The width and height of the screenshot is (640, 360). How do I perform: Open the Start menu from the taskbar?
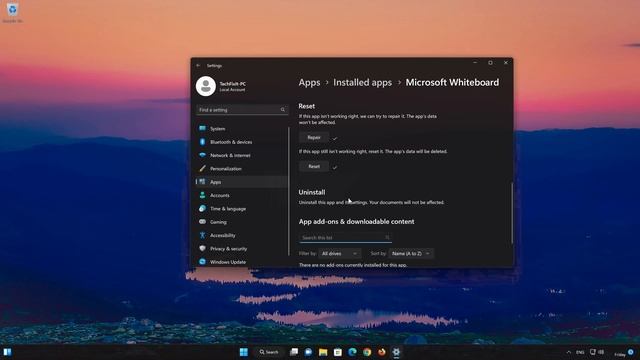(244, 352)
